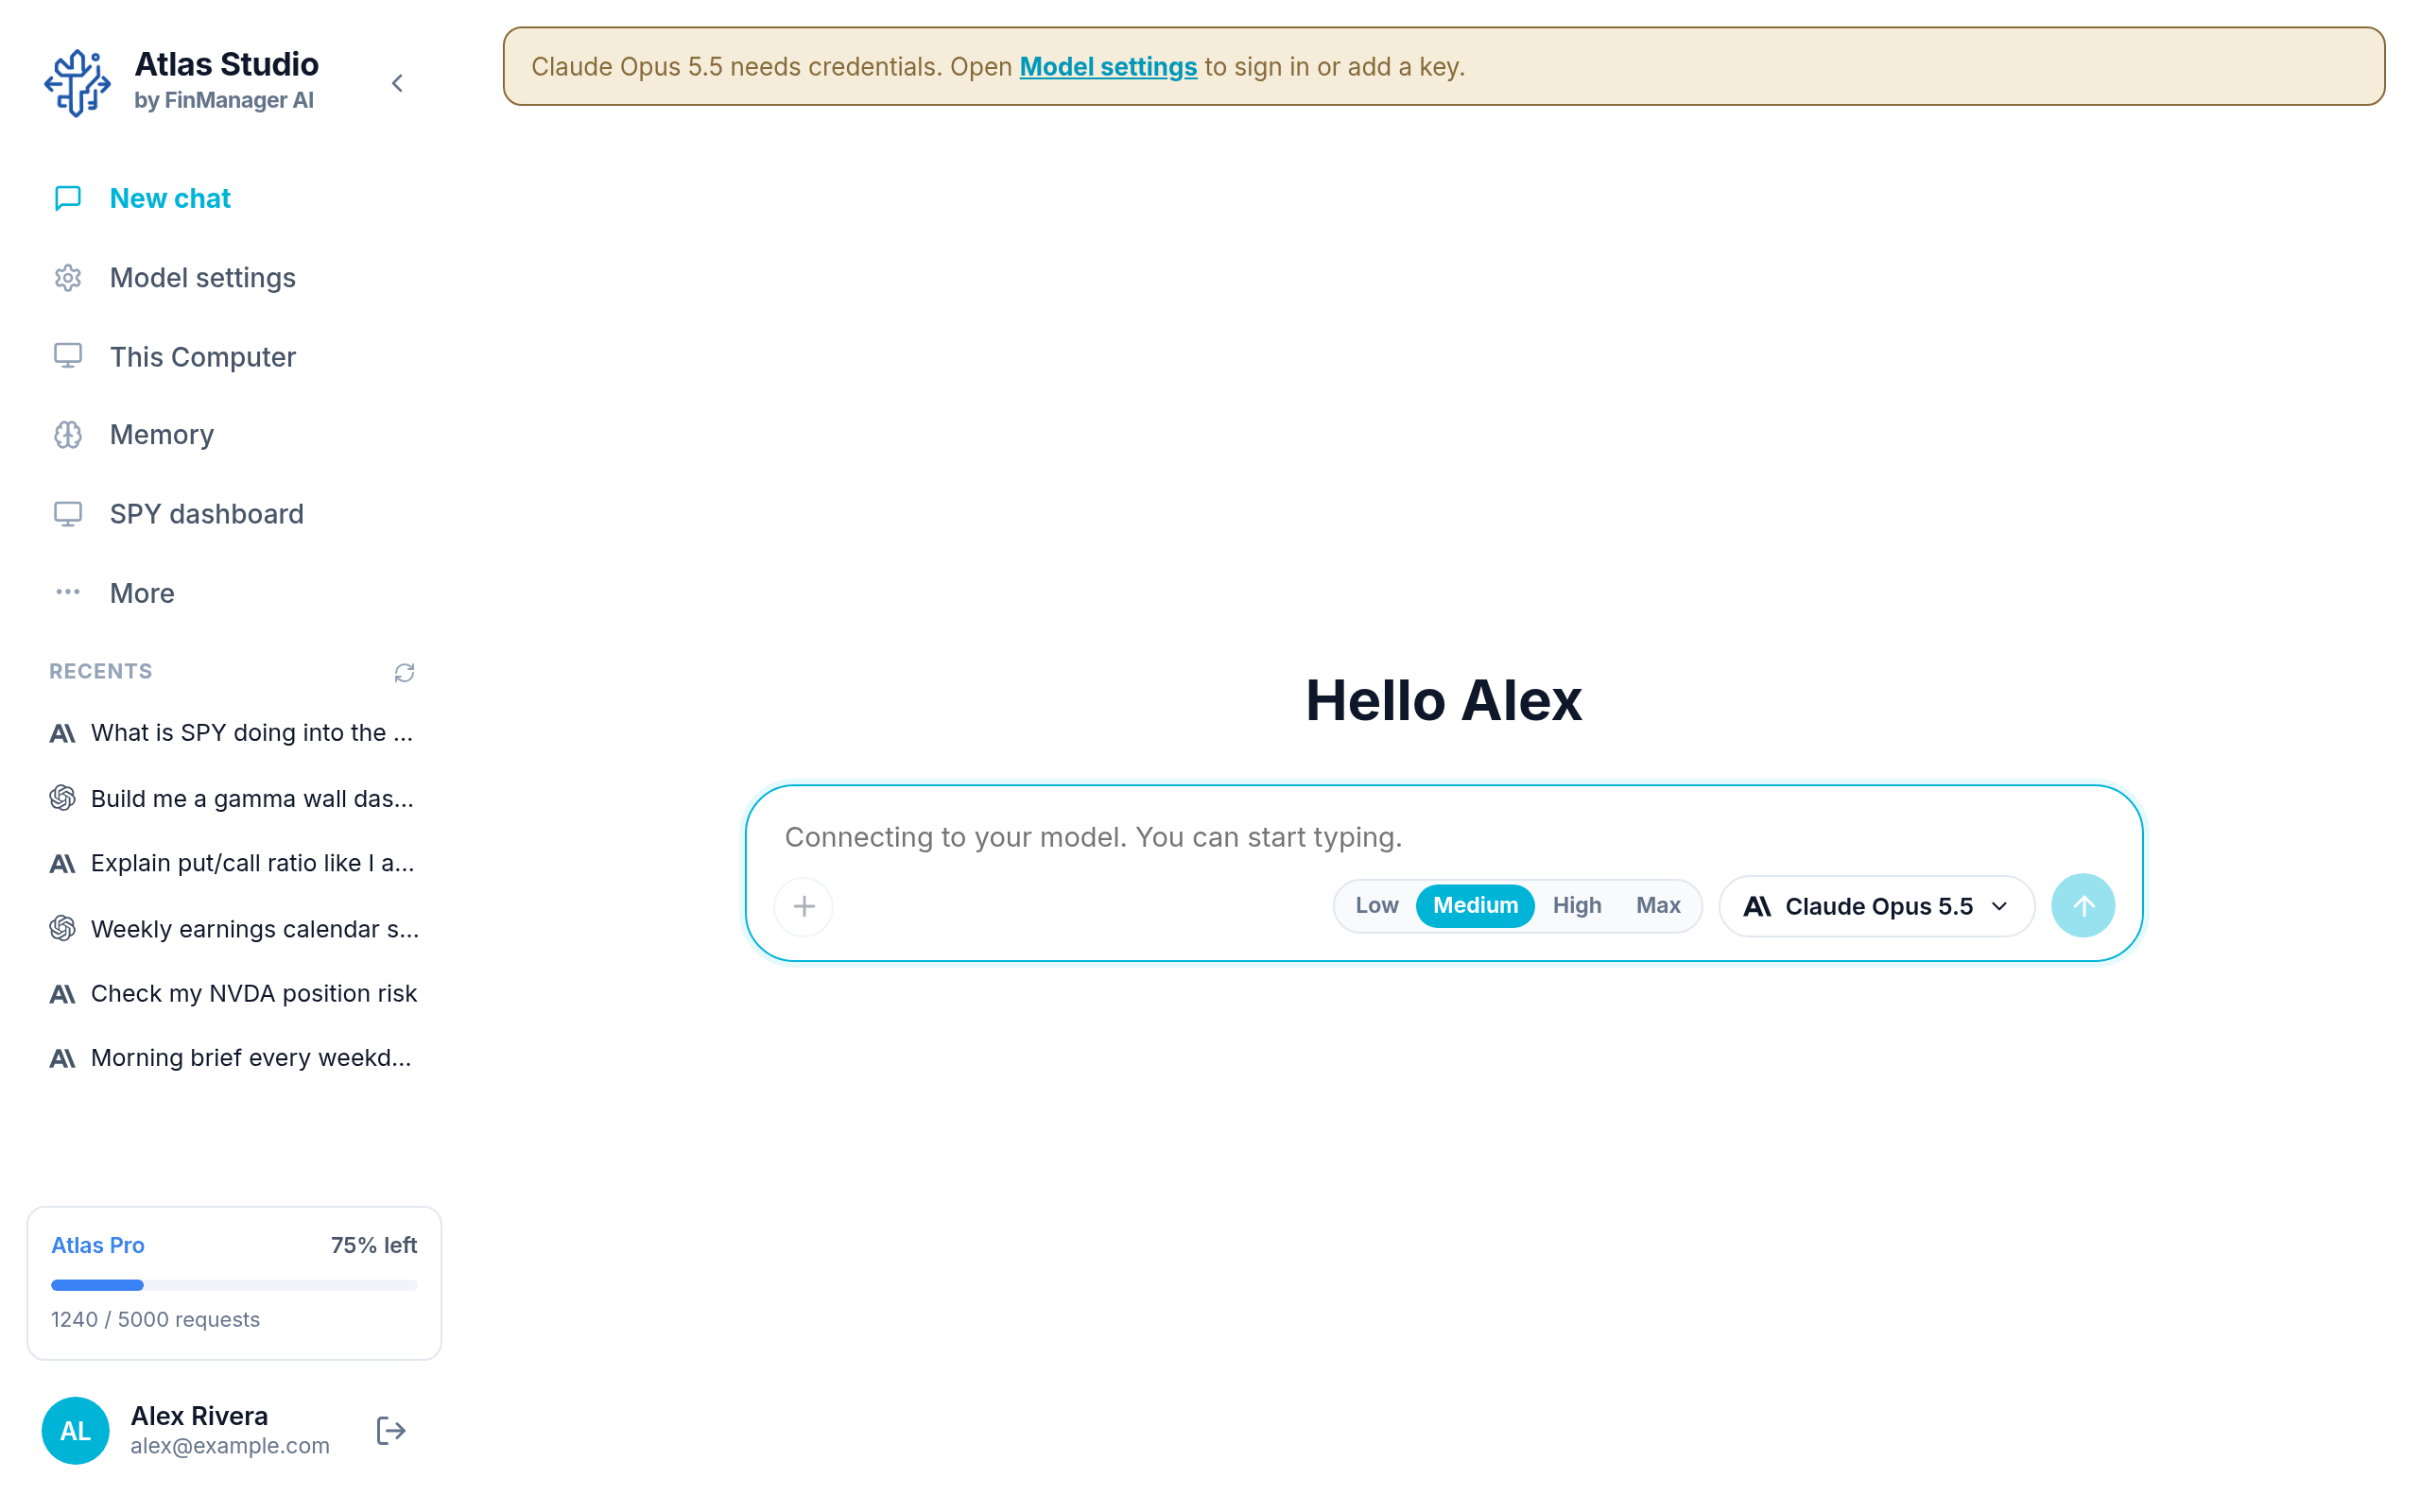Open the SPY dashboard entry
Viewport: 2420px width, 1512px height.
[x=234, y=514]
